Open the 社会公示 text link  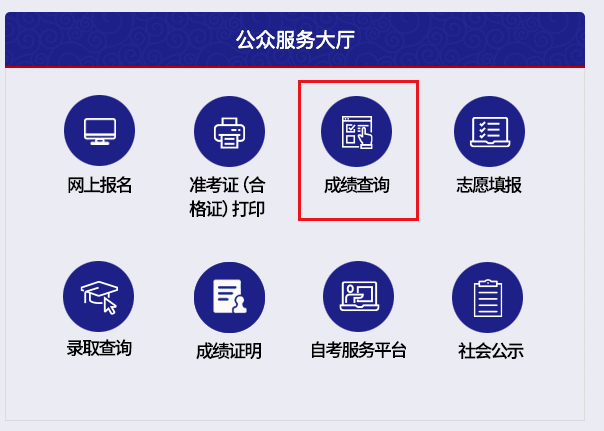coord(490,351)
